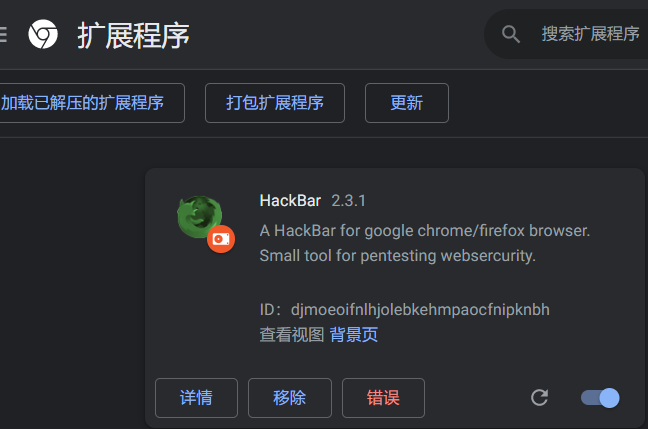Open the hamburger main menu
Image resolution: width=648 pixels, height=429 pixels.
click(2, 35)
